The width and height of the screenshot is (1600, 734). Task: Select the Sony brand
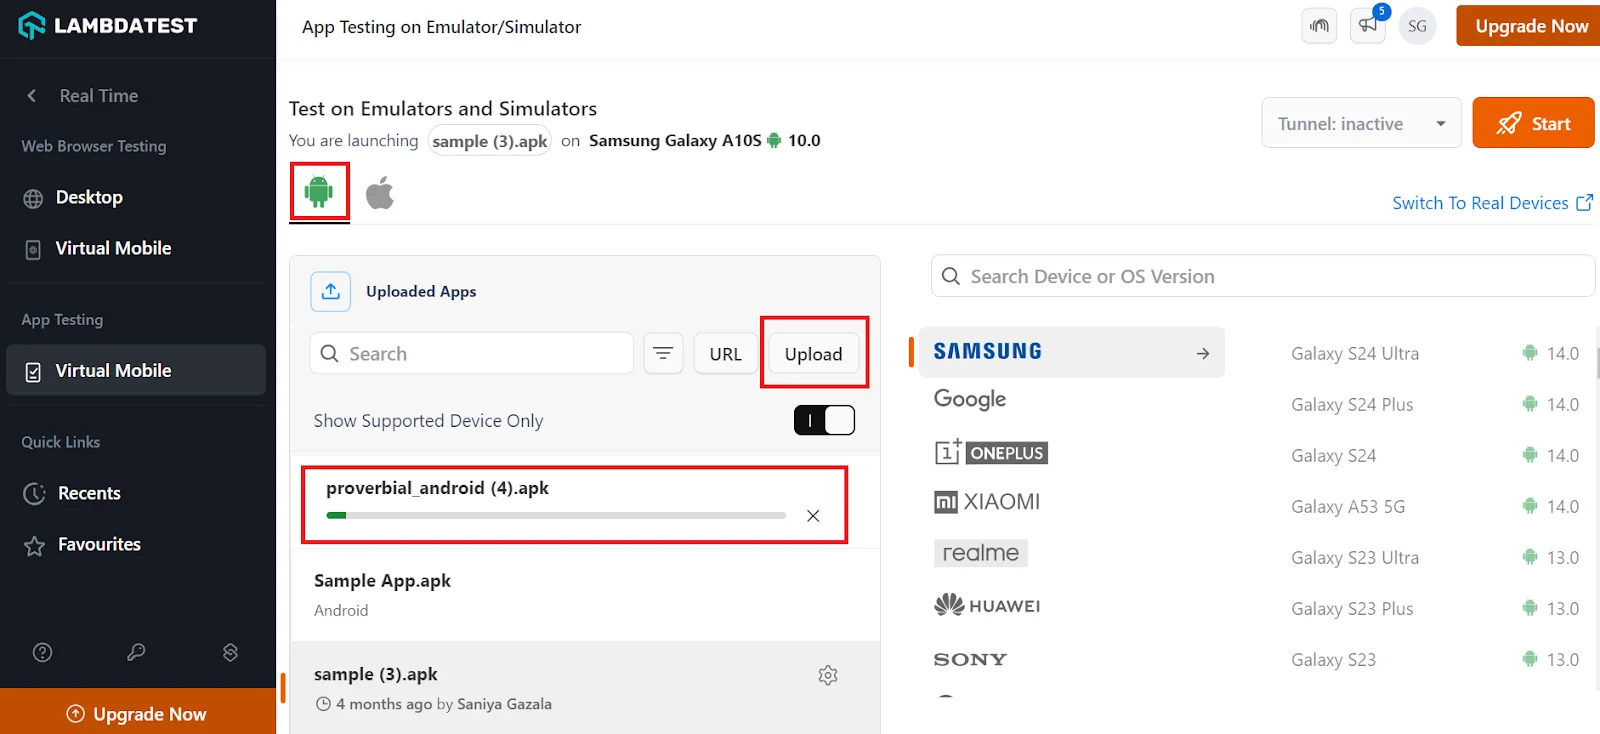970,659
